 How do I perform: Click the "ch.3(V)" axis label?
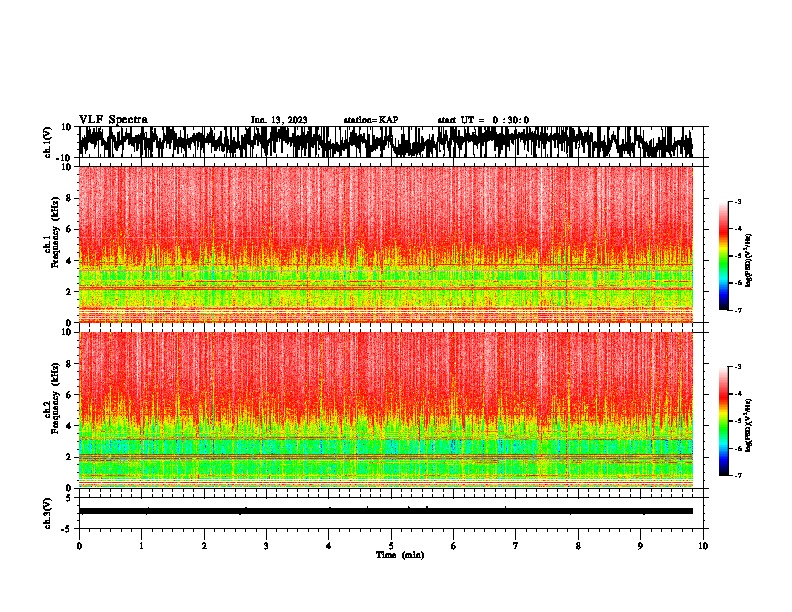48,513
